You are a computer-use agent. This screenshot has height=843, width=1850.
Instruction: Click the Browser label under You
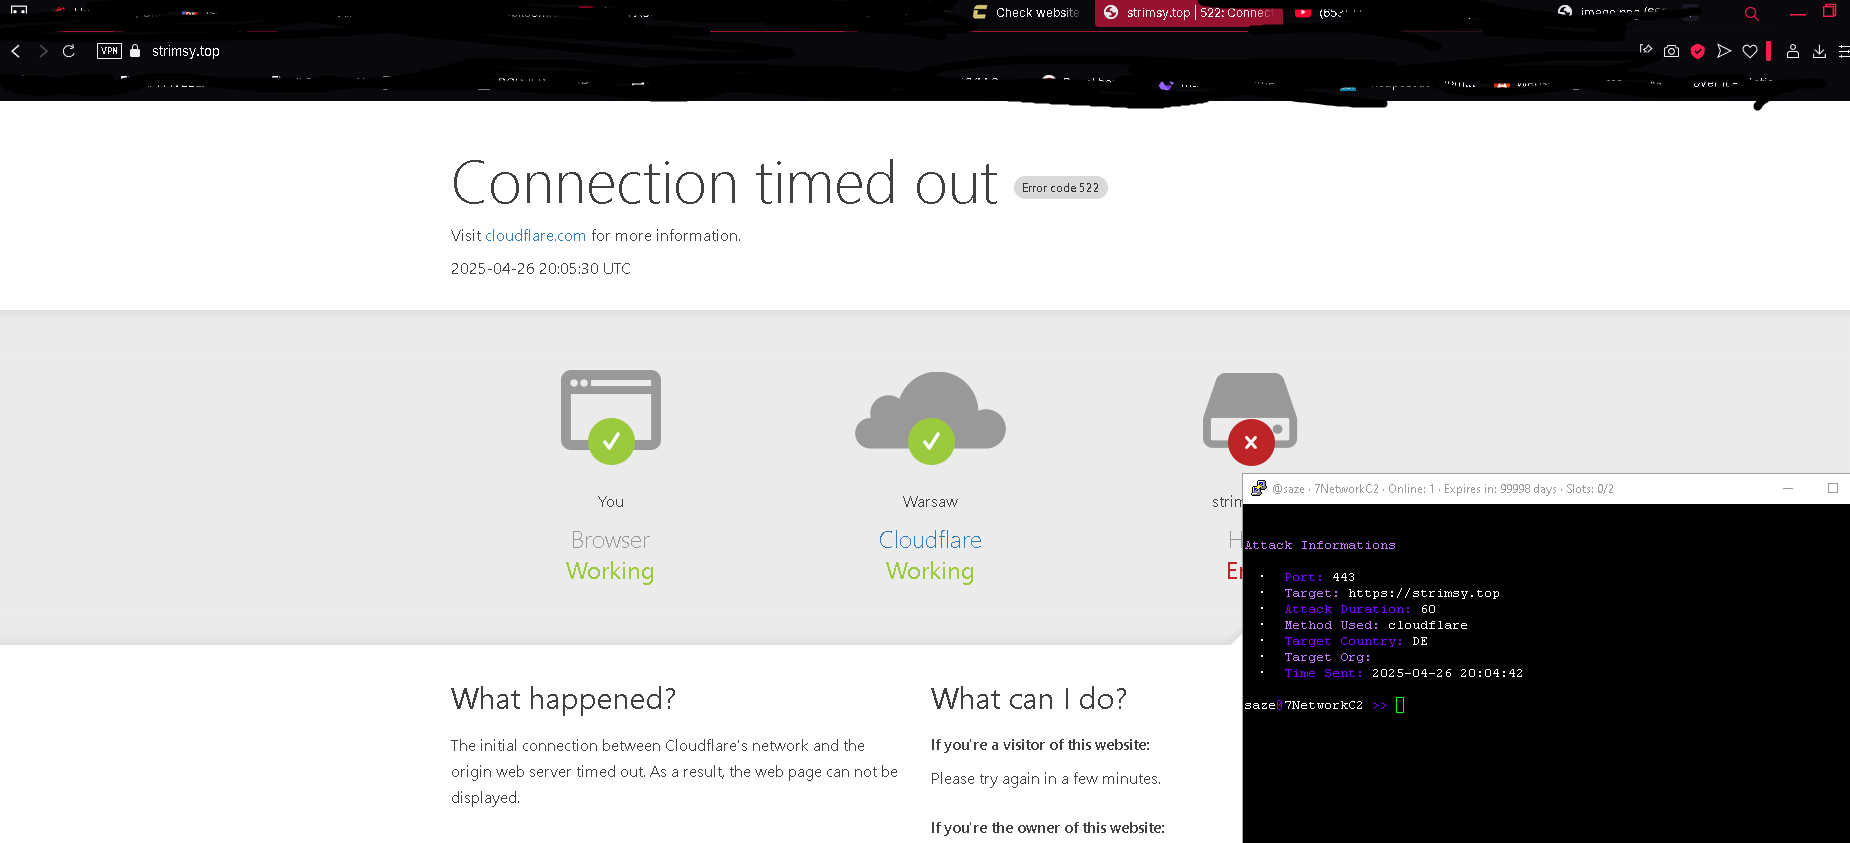[610, 540]
